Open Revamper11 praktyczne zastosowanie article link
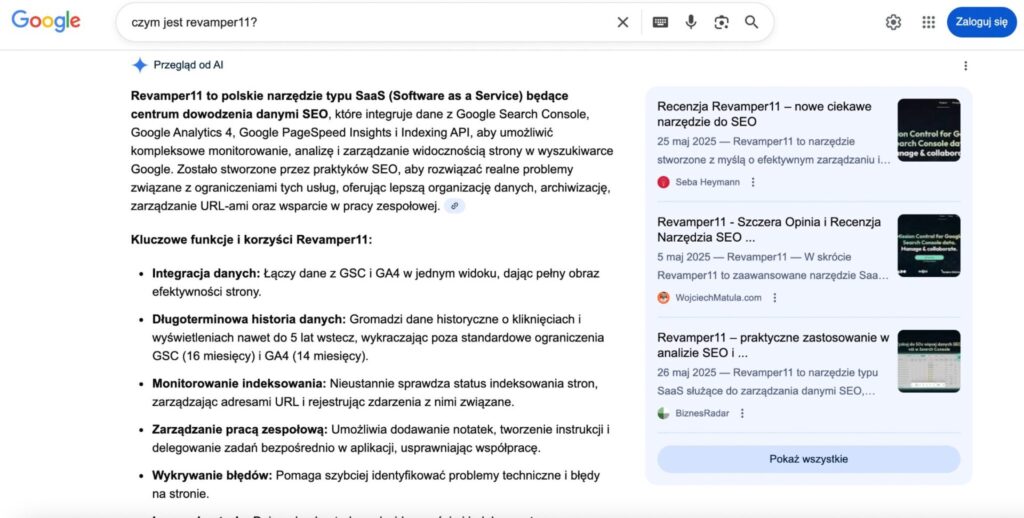Screen dimensions: 1024x518 click(772, 345)
